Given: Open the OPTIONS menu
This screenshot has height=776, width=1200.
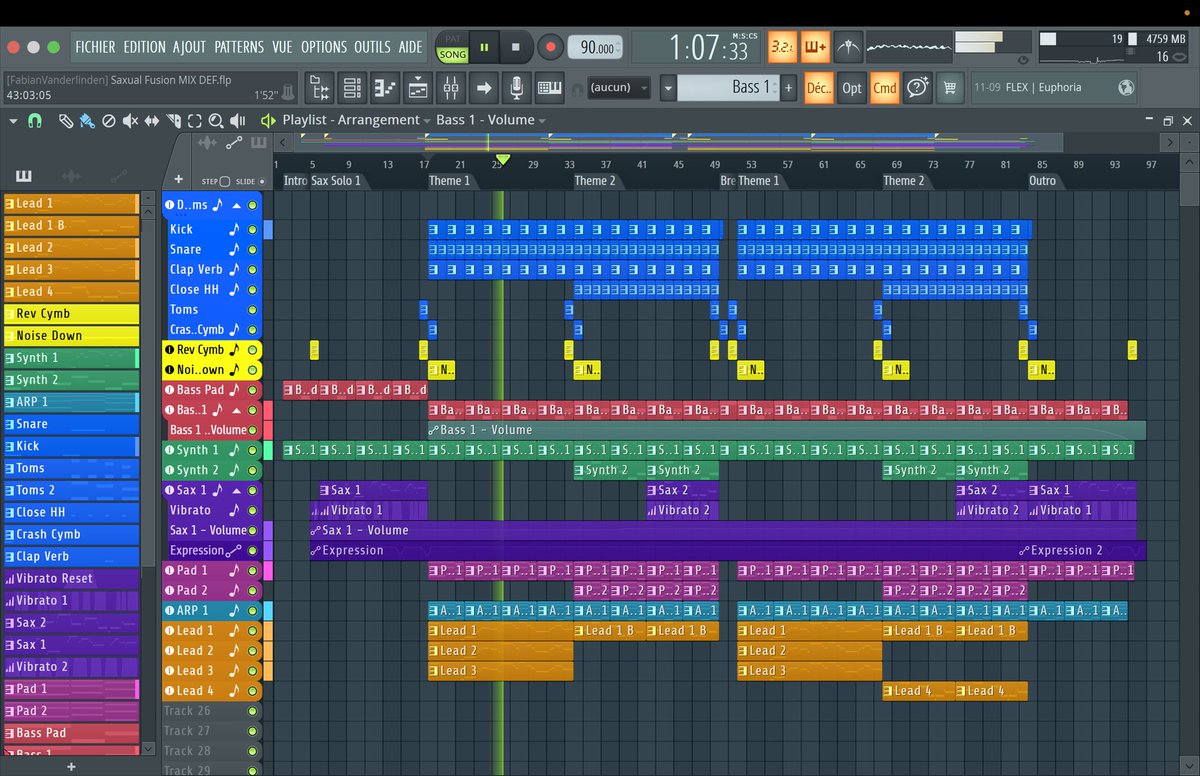Looking at the screenshot, I should (324, 47).
